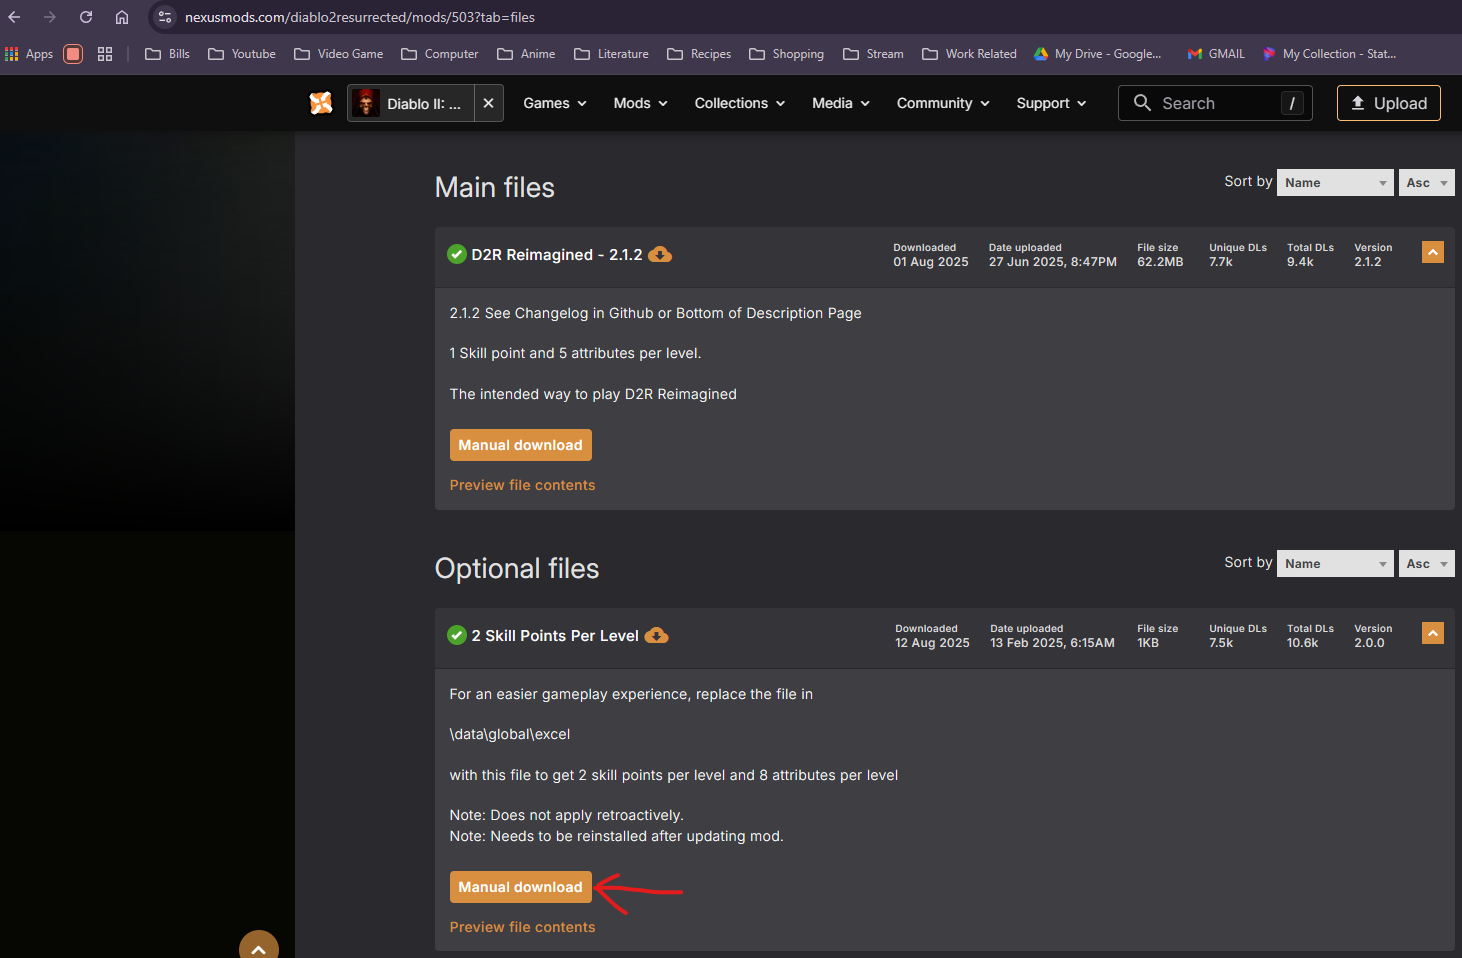The image size is (1462, 958).
Task: View site information icon in address bar
Action: point(165,17)
